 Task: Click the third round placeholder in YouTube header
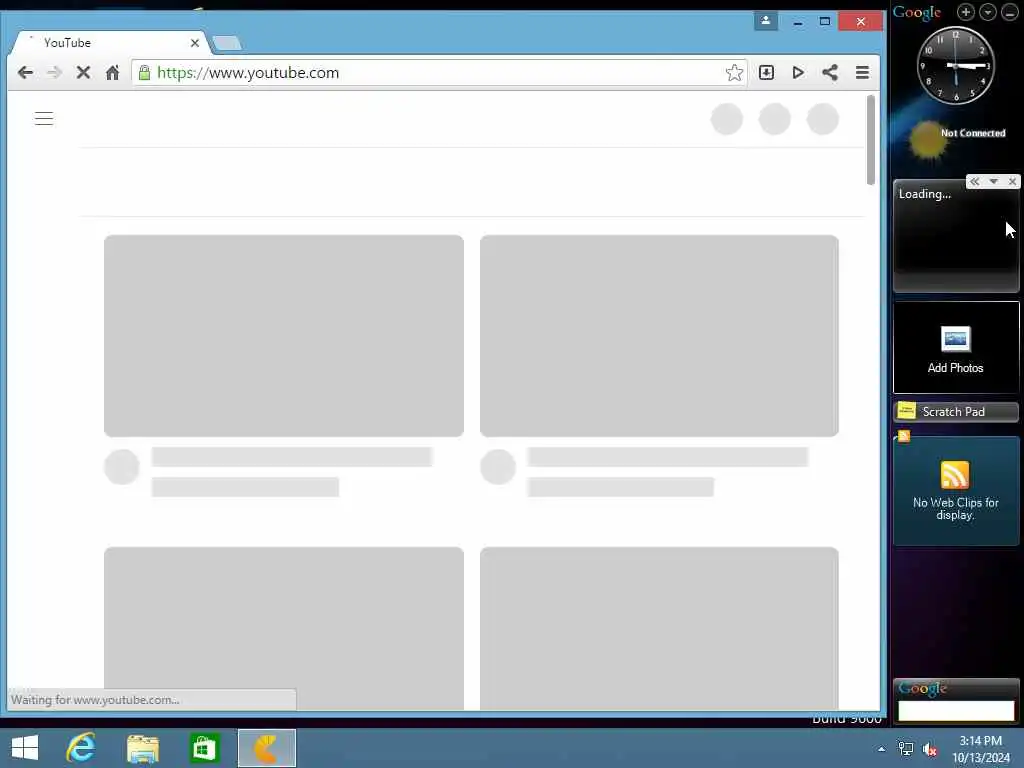point(823,119)
